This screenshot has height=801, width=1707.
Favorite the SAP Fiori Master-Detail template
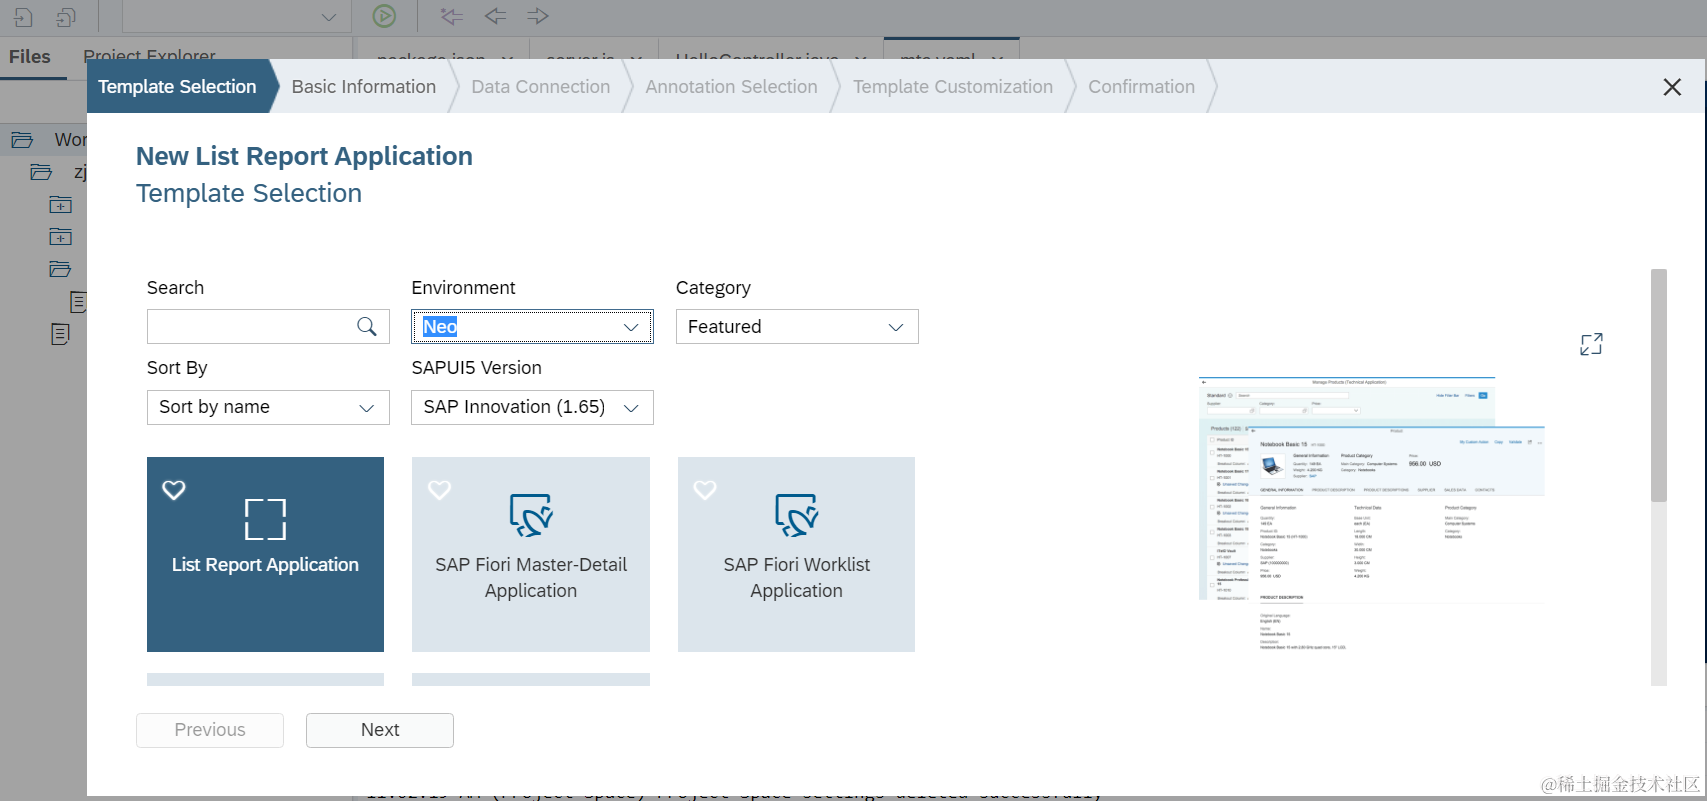[x=440, y=490]
